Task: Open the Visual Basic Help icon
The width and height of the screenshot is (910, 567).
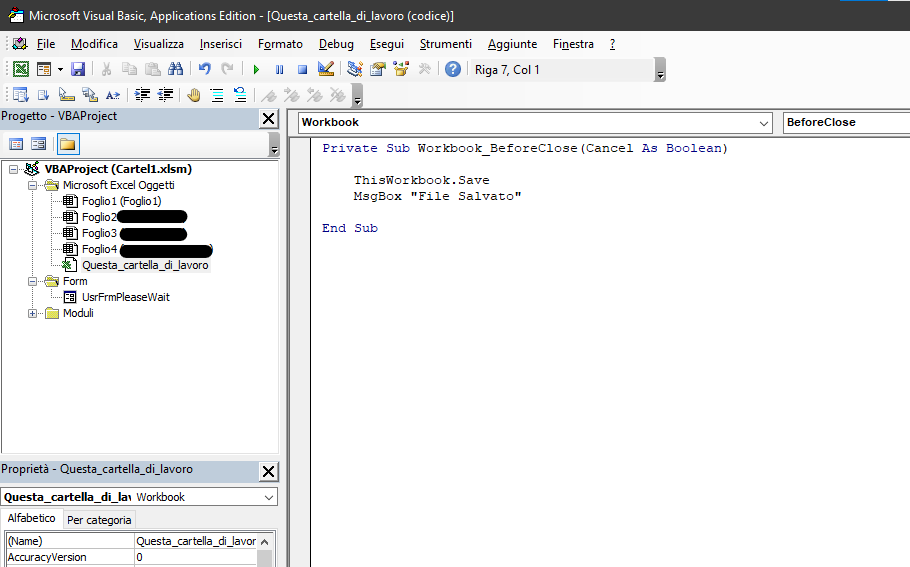Action: click(453, 69)
